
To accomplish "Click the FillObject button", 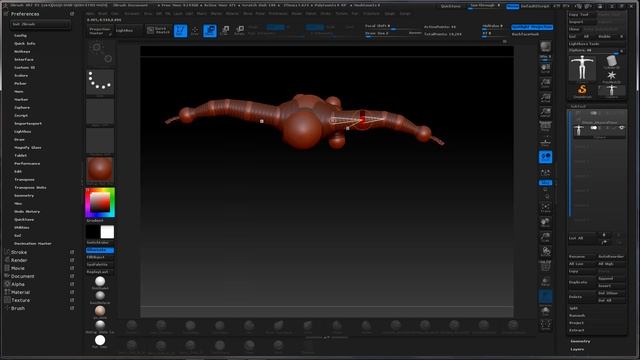I will tap(100, 257).
